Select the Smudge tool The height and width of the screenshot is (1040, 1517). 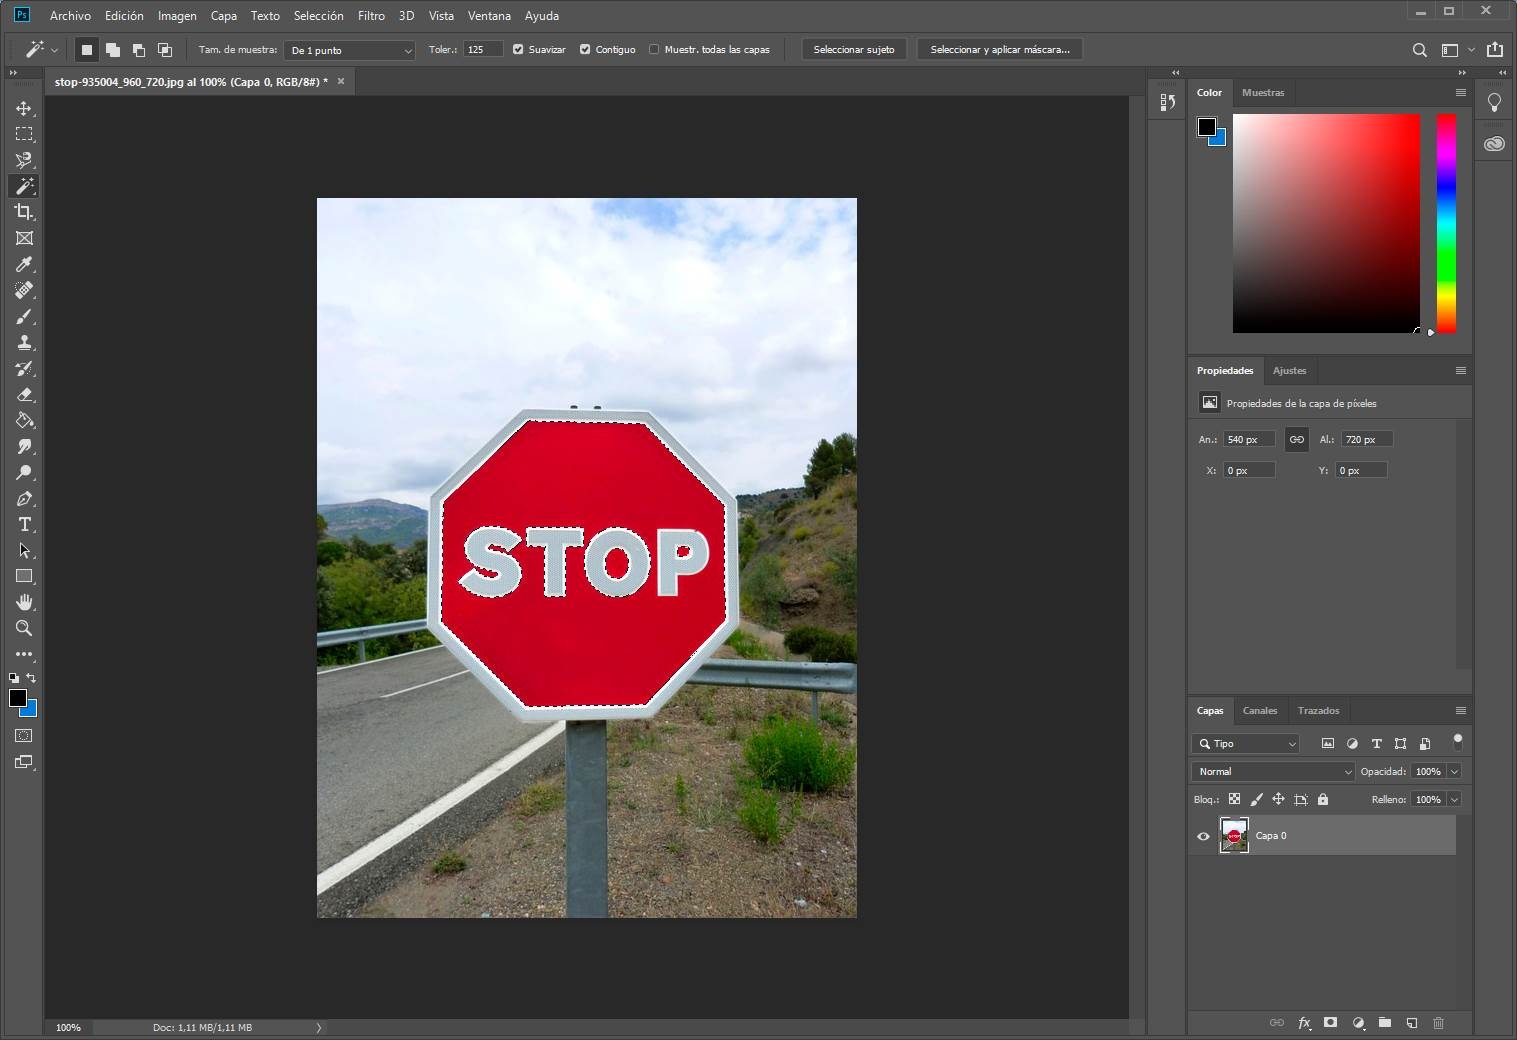24,446
